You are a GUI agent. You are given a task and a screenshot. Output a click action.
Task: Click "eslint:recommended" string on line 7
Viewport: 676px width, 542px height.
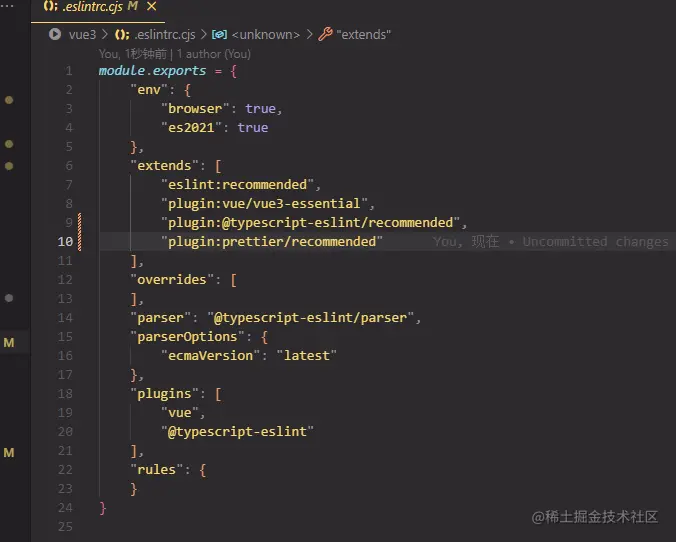238,185
